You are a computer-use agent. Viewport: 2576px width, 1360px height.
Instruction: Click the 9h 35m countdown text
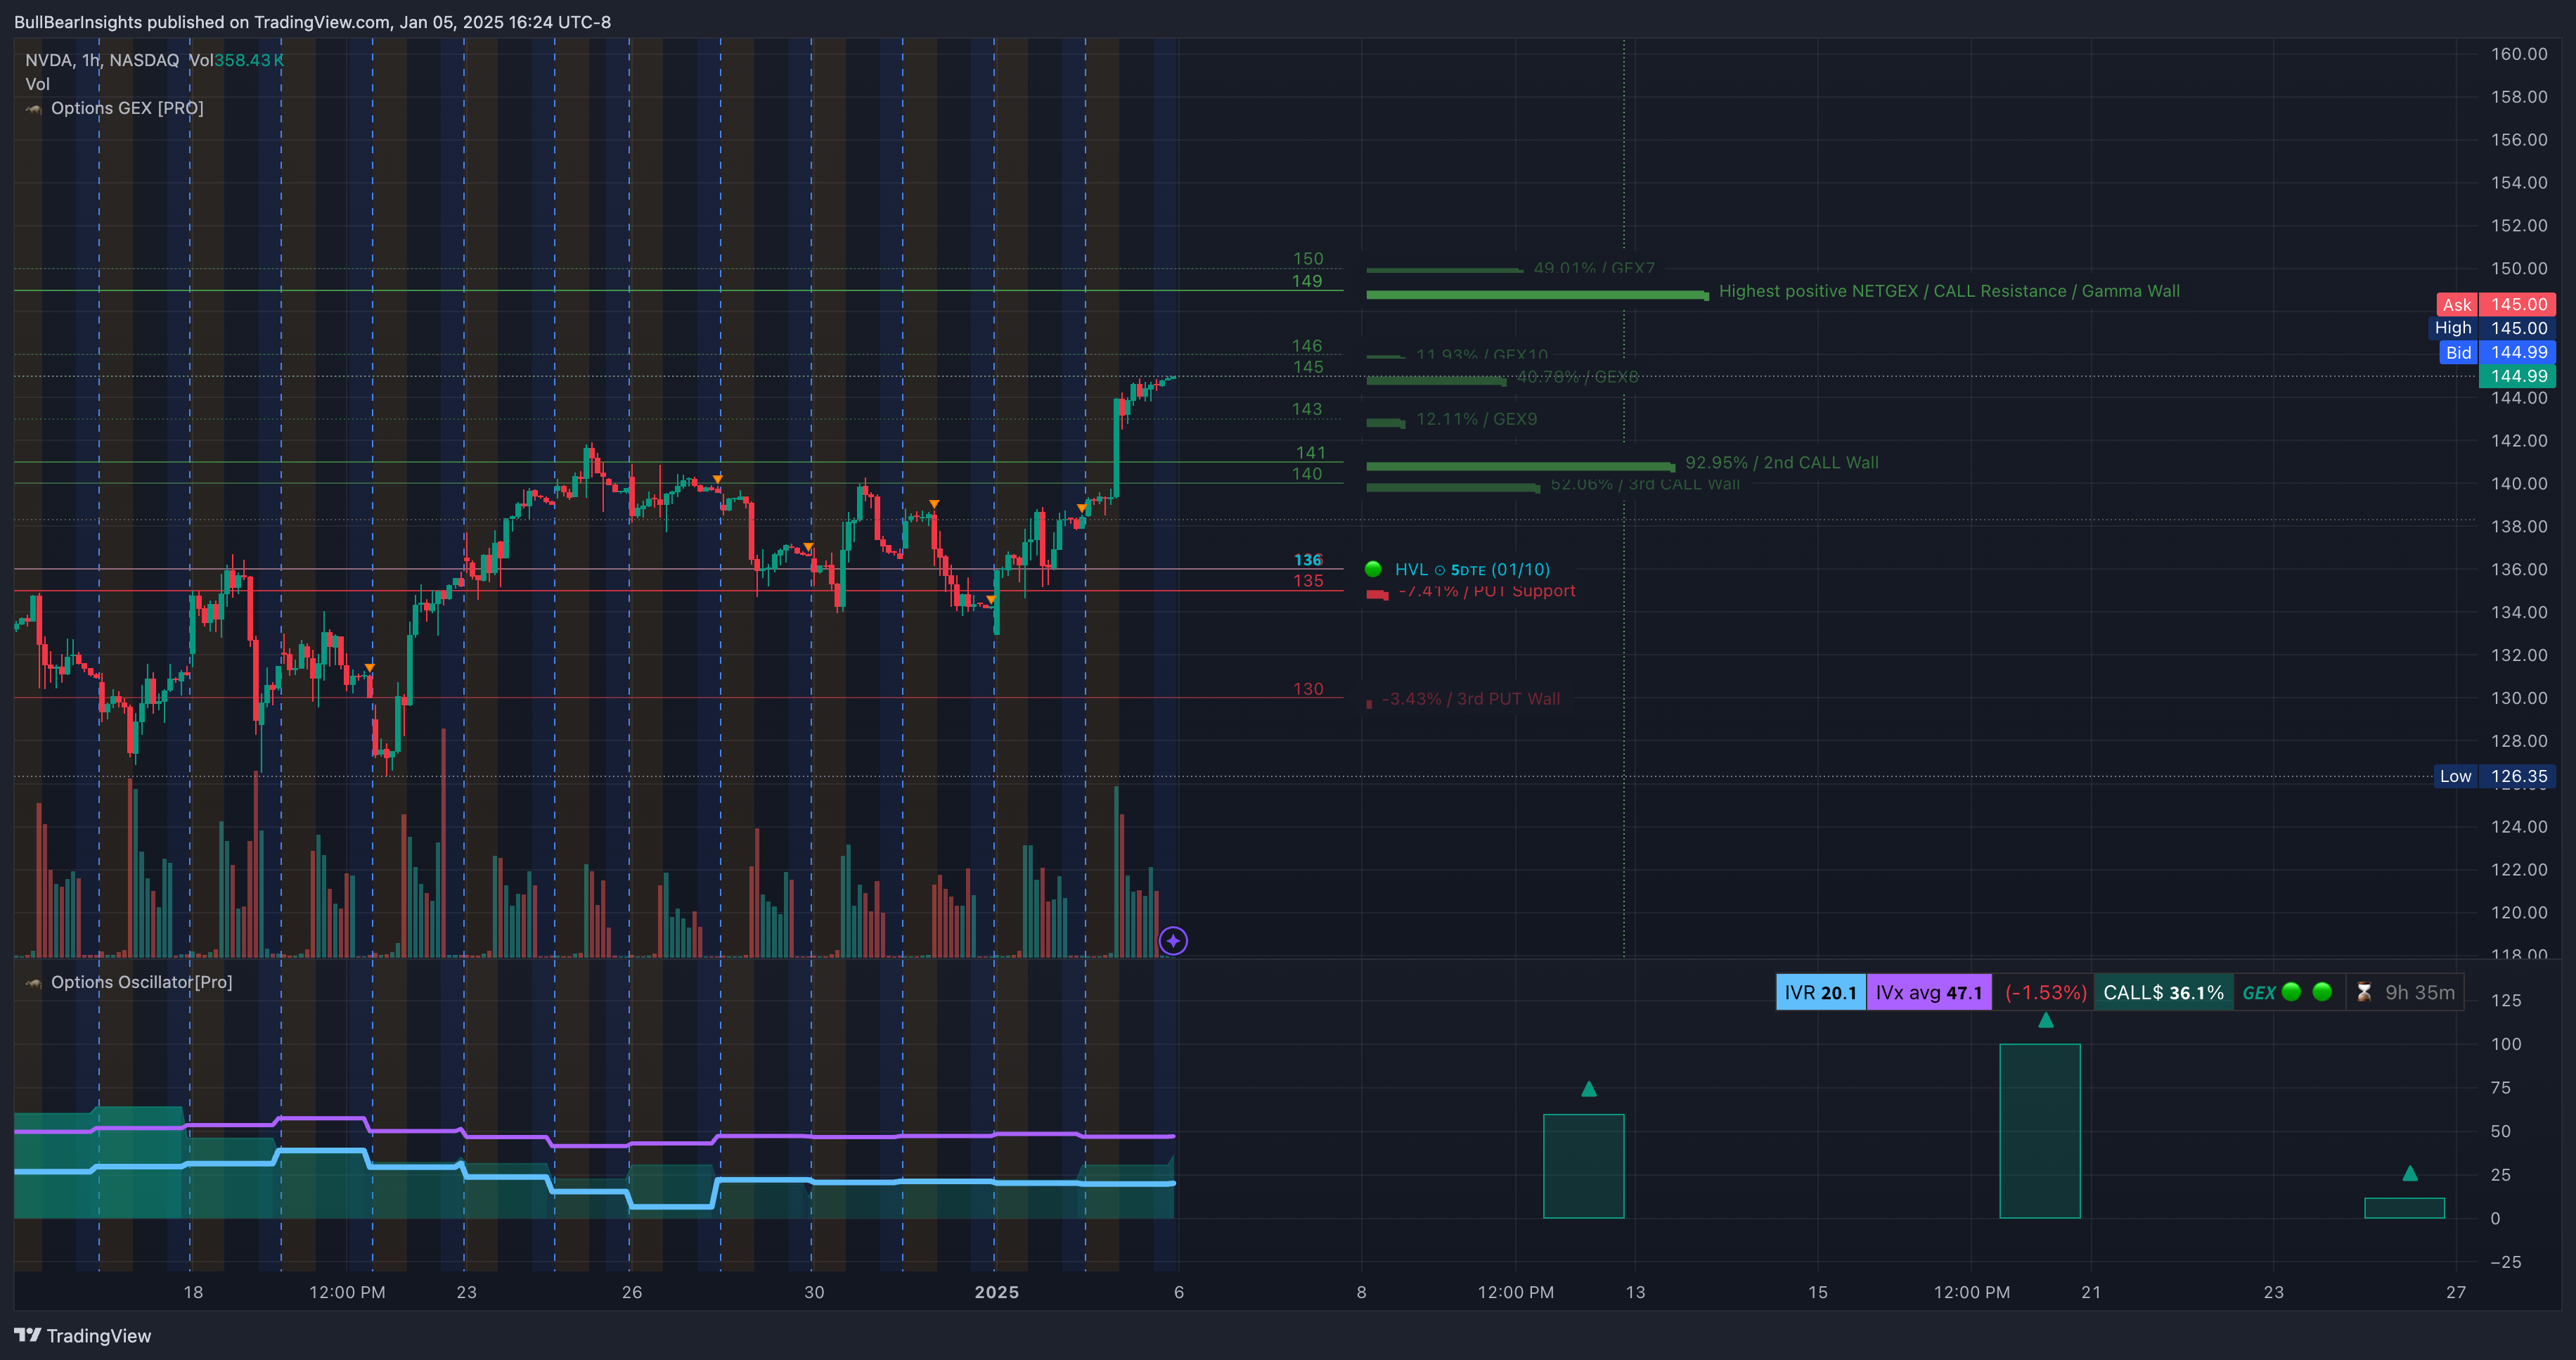tap(2420, 992)
